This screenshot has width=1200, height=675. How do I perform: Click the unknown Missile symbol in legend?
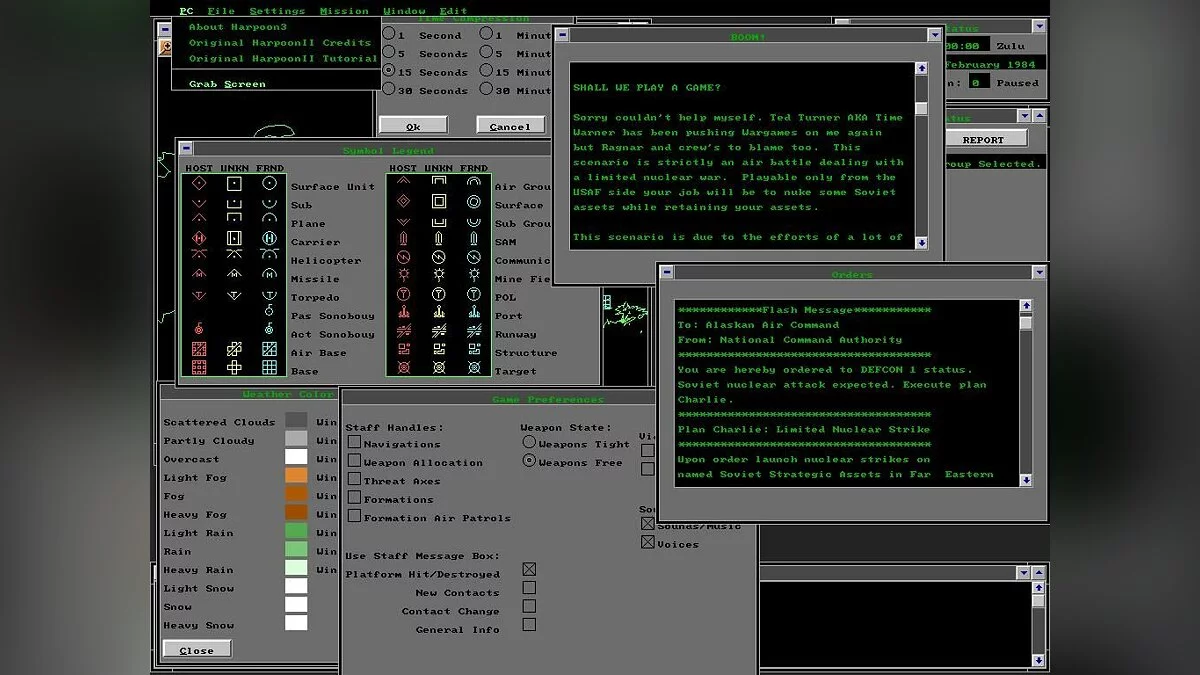click(x=234, y=275)
